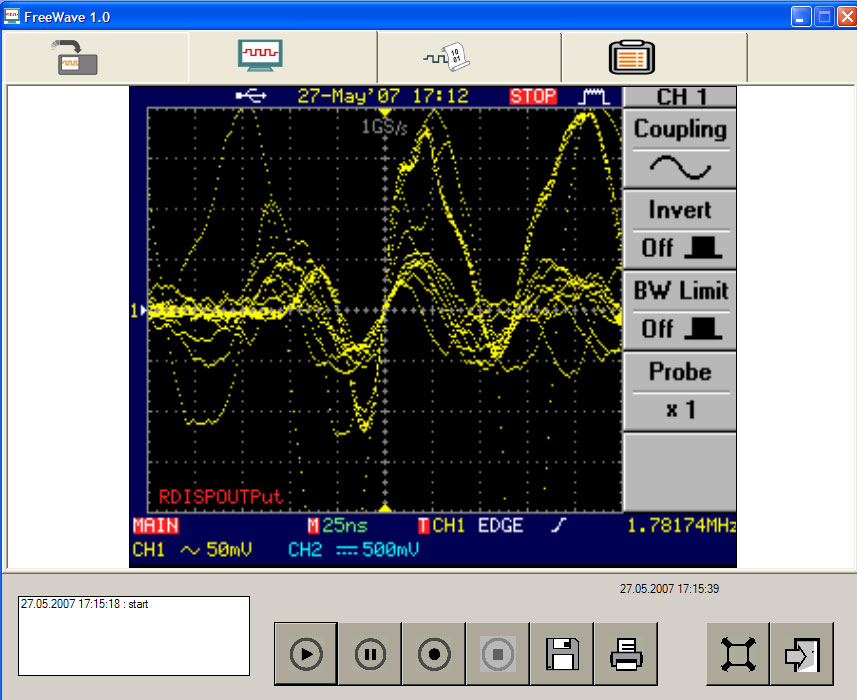Print the oscilloscope screen
Viewport: 857px width, 700px height.
pyautogui.click(x=626, y=654)
